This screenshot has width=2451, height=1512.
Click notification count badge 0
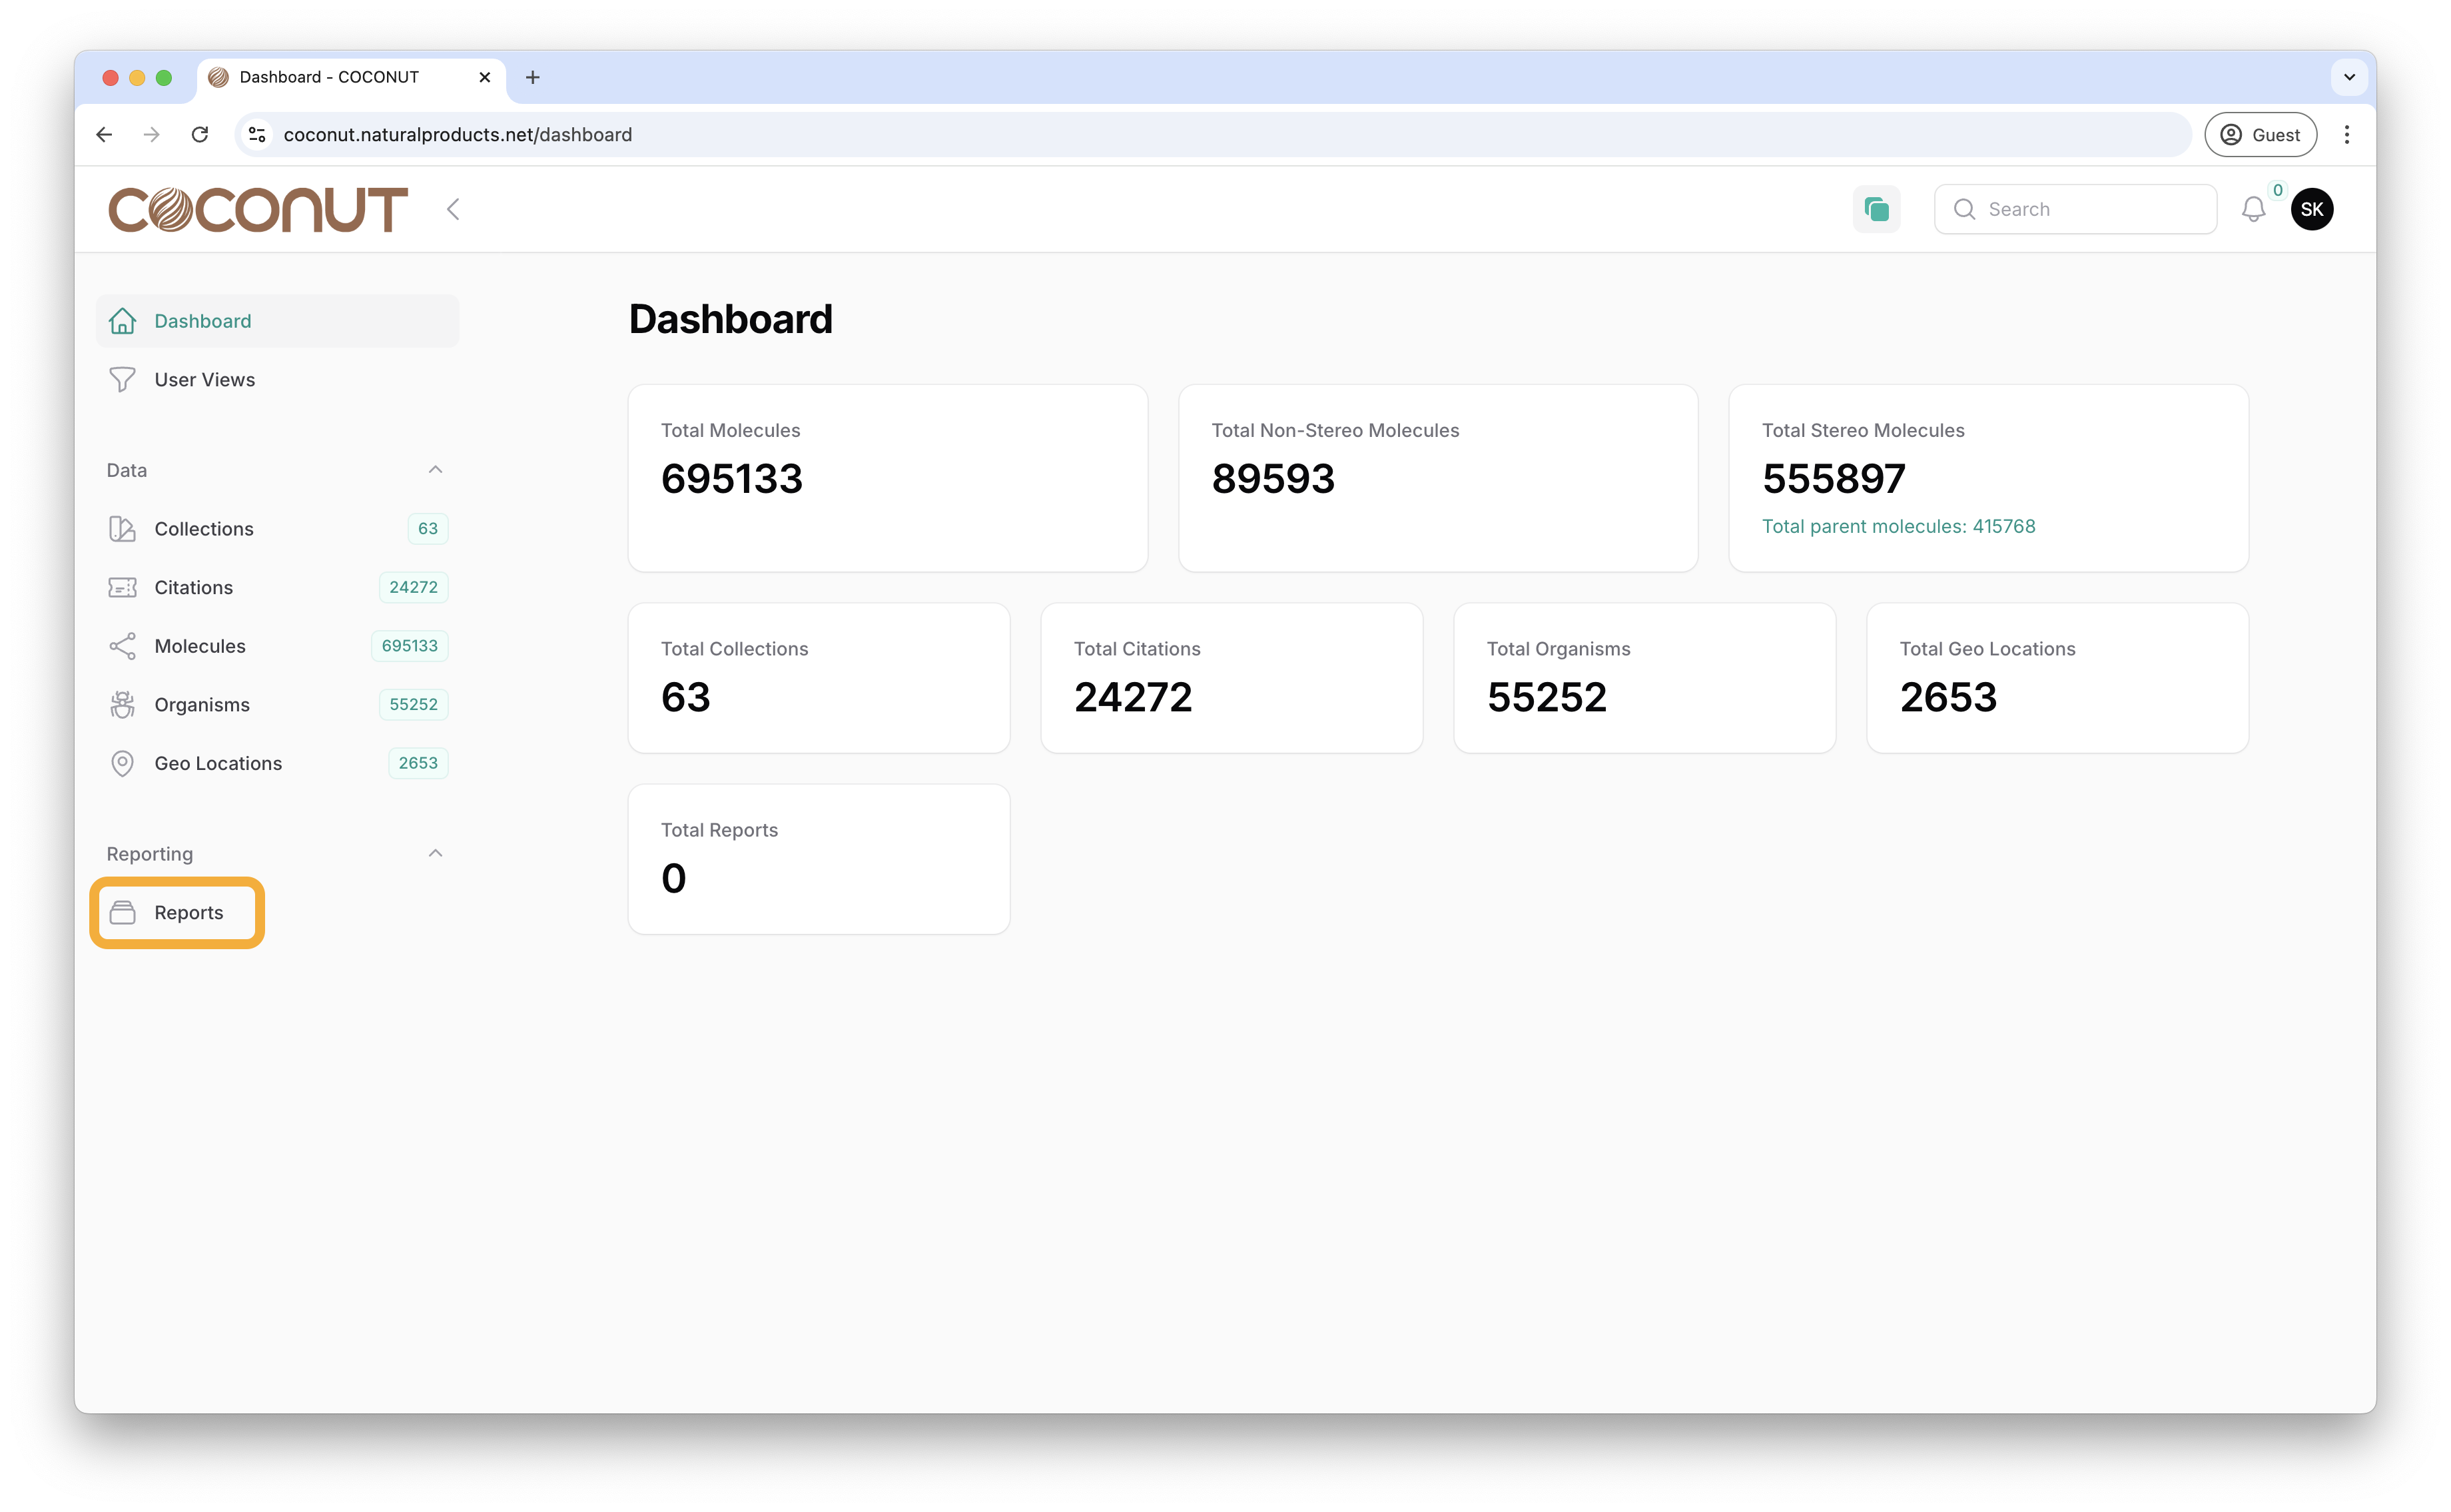point(2277,190)
